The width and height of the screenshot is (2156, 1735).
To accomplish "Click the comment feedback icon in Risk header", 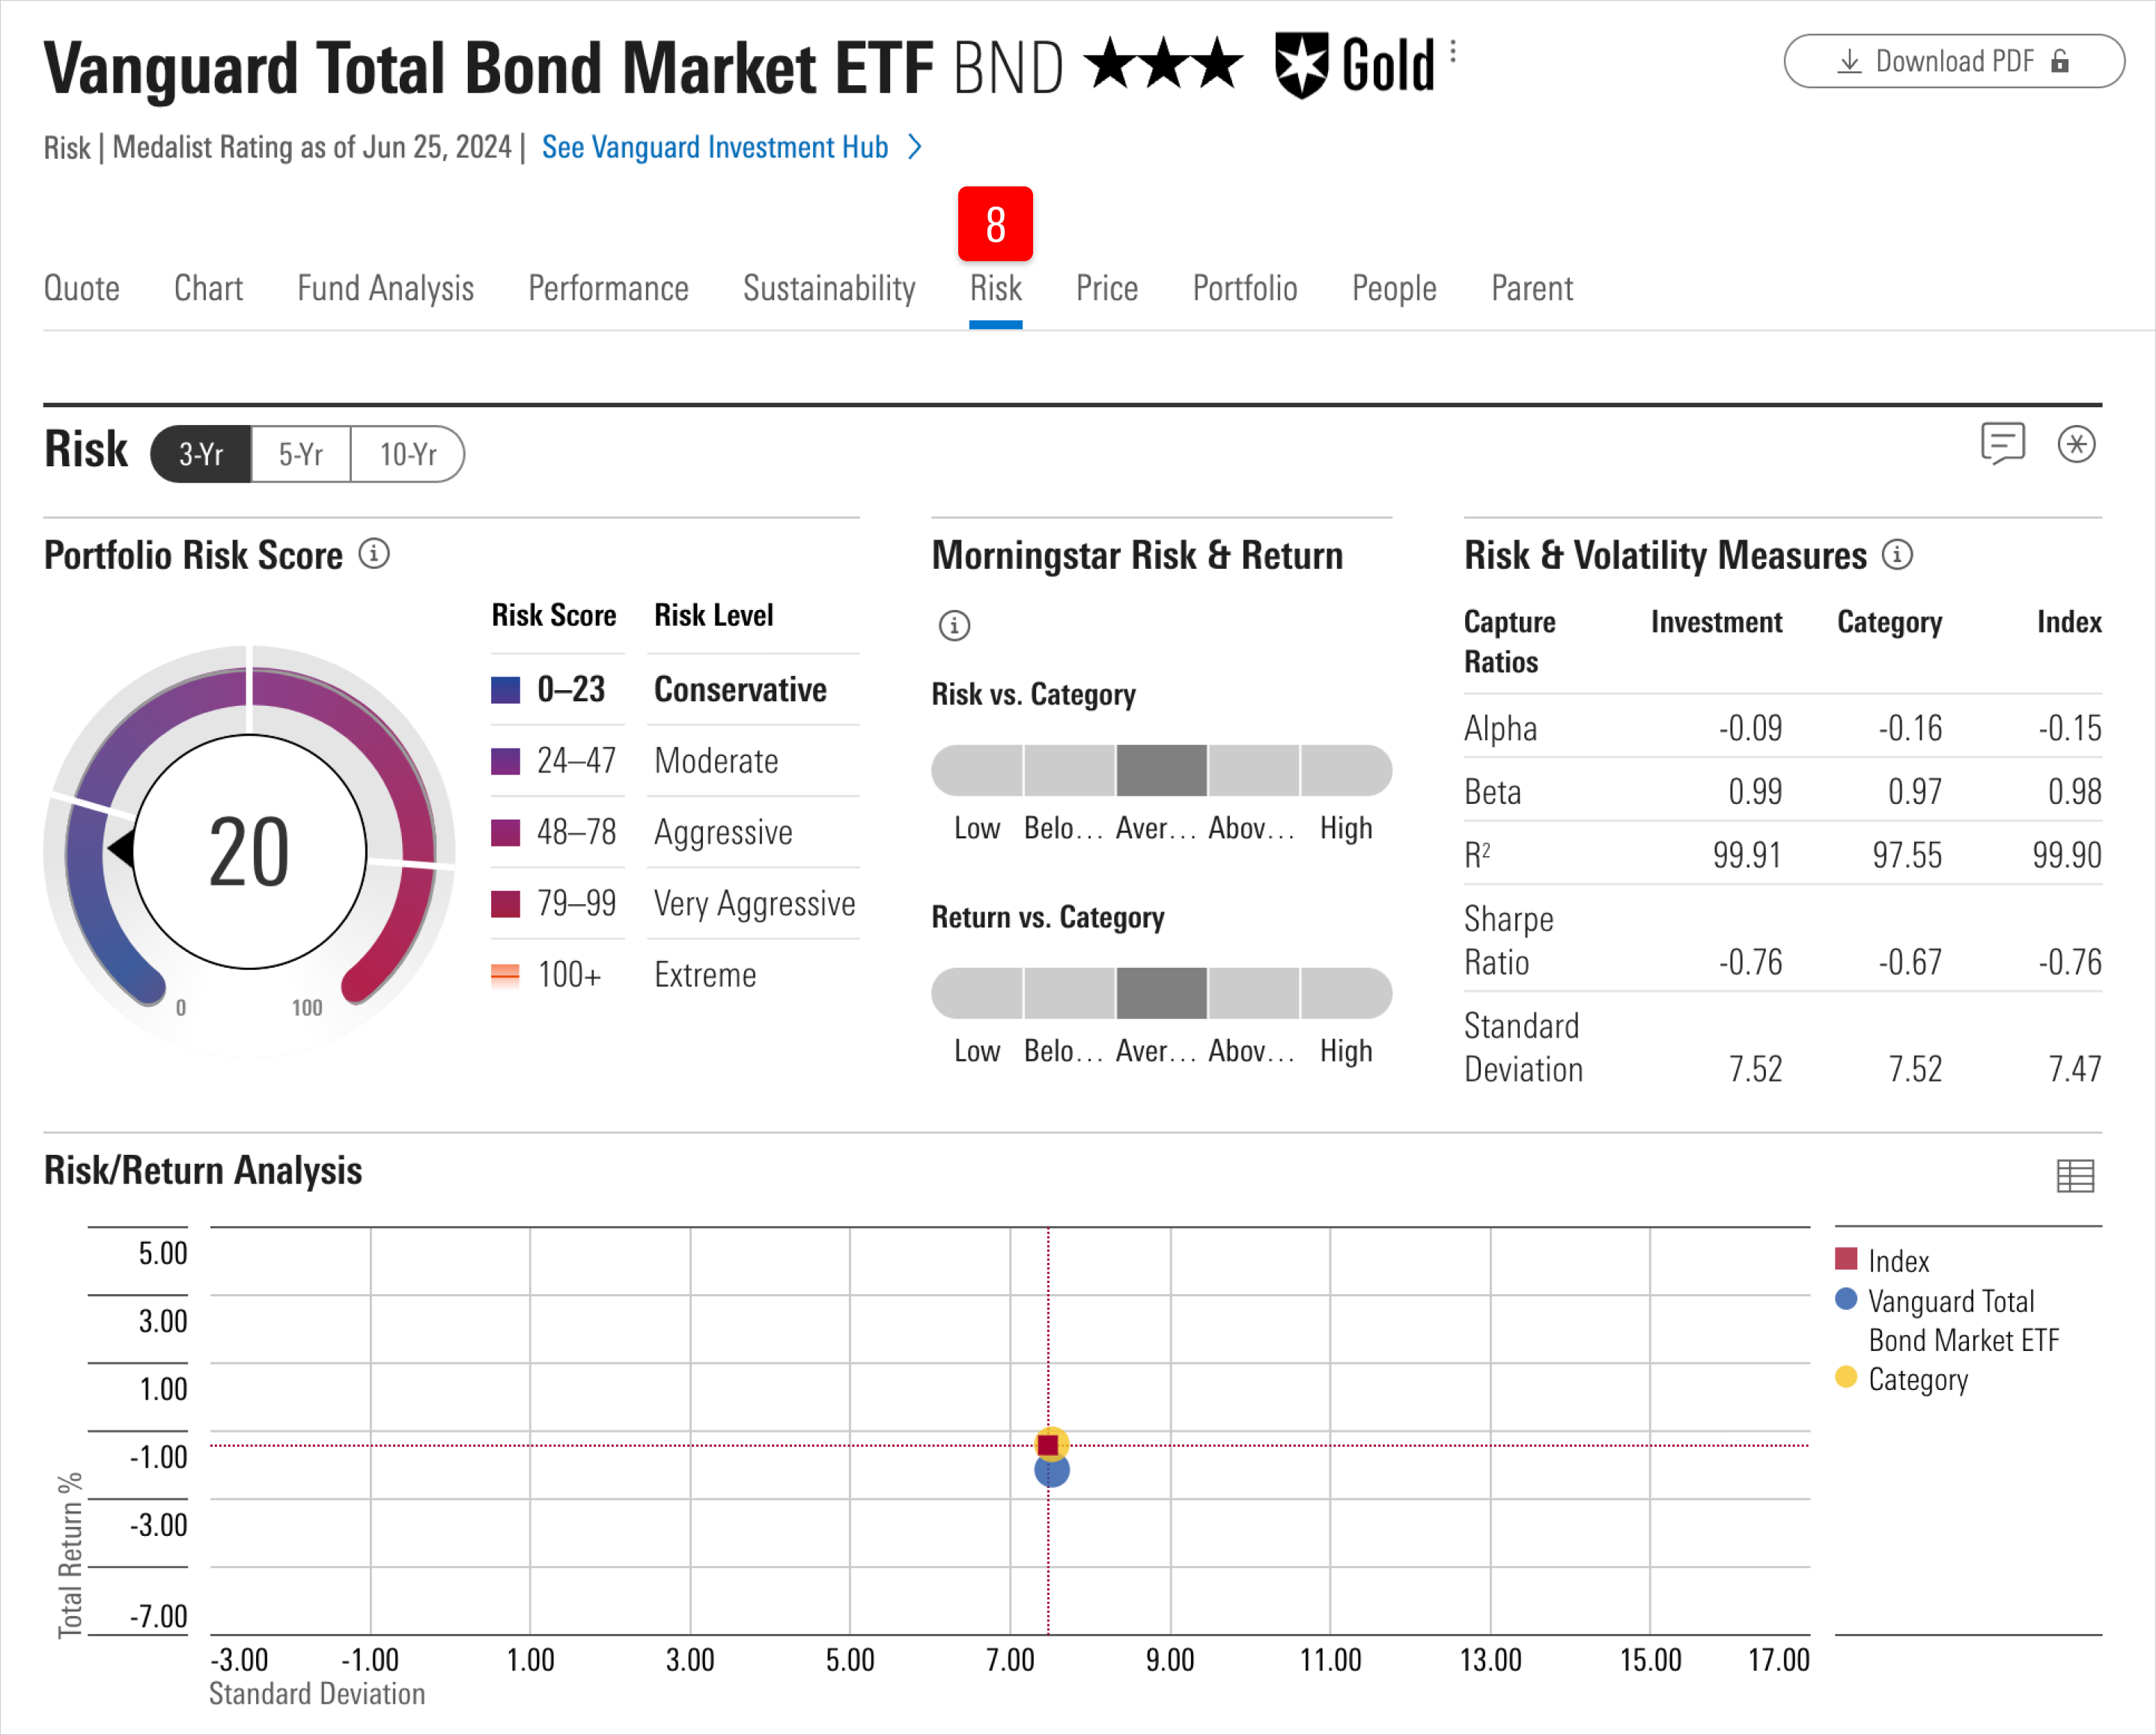I will pyautogui.click(x=2002, y=443).
